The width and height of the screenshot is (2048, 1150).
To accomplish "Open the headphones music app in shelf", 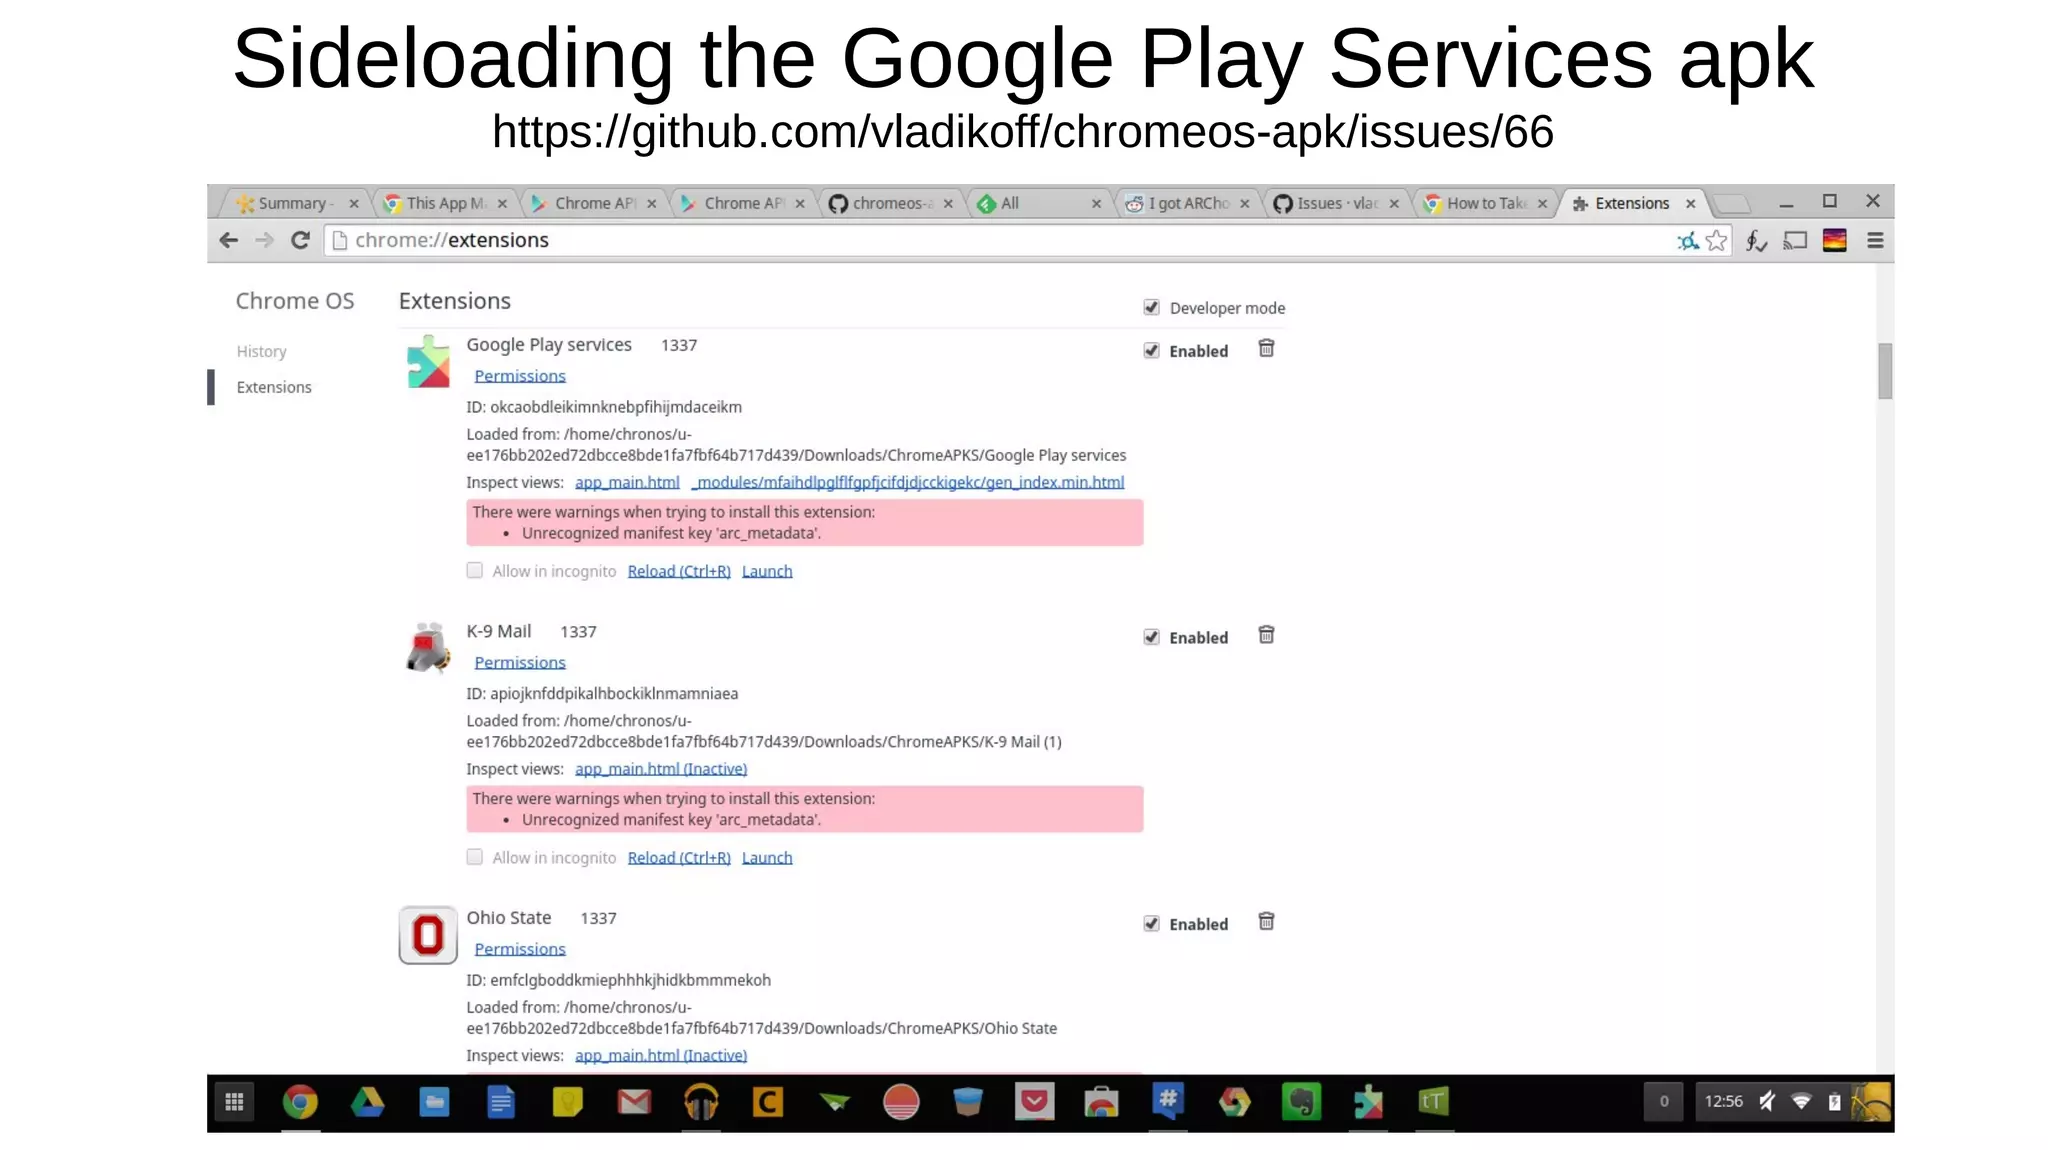I will [x=701, y=1102].
